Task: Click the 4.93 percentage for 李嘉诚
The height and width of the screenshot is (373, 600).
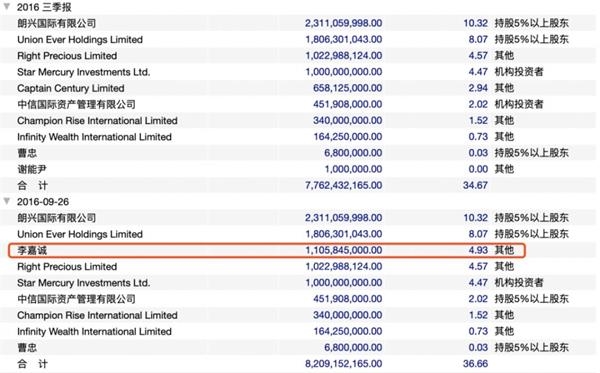Action: click(478, 250)
